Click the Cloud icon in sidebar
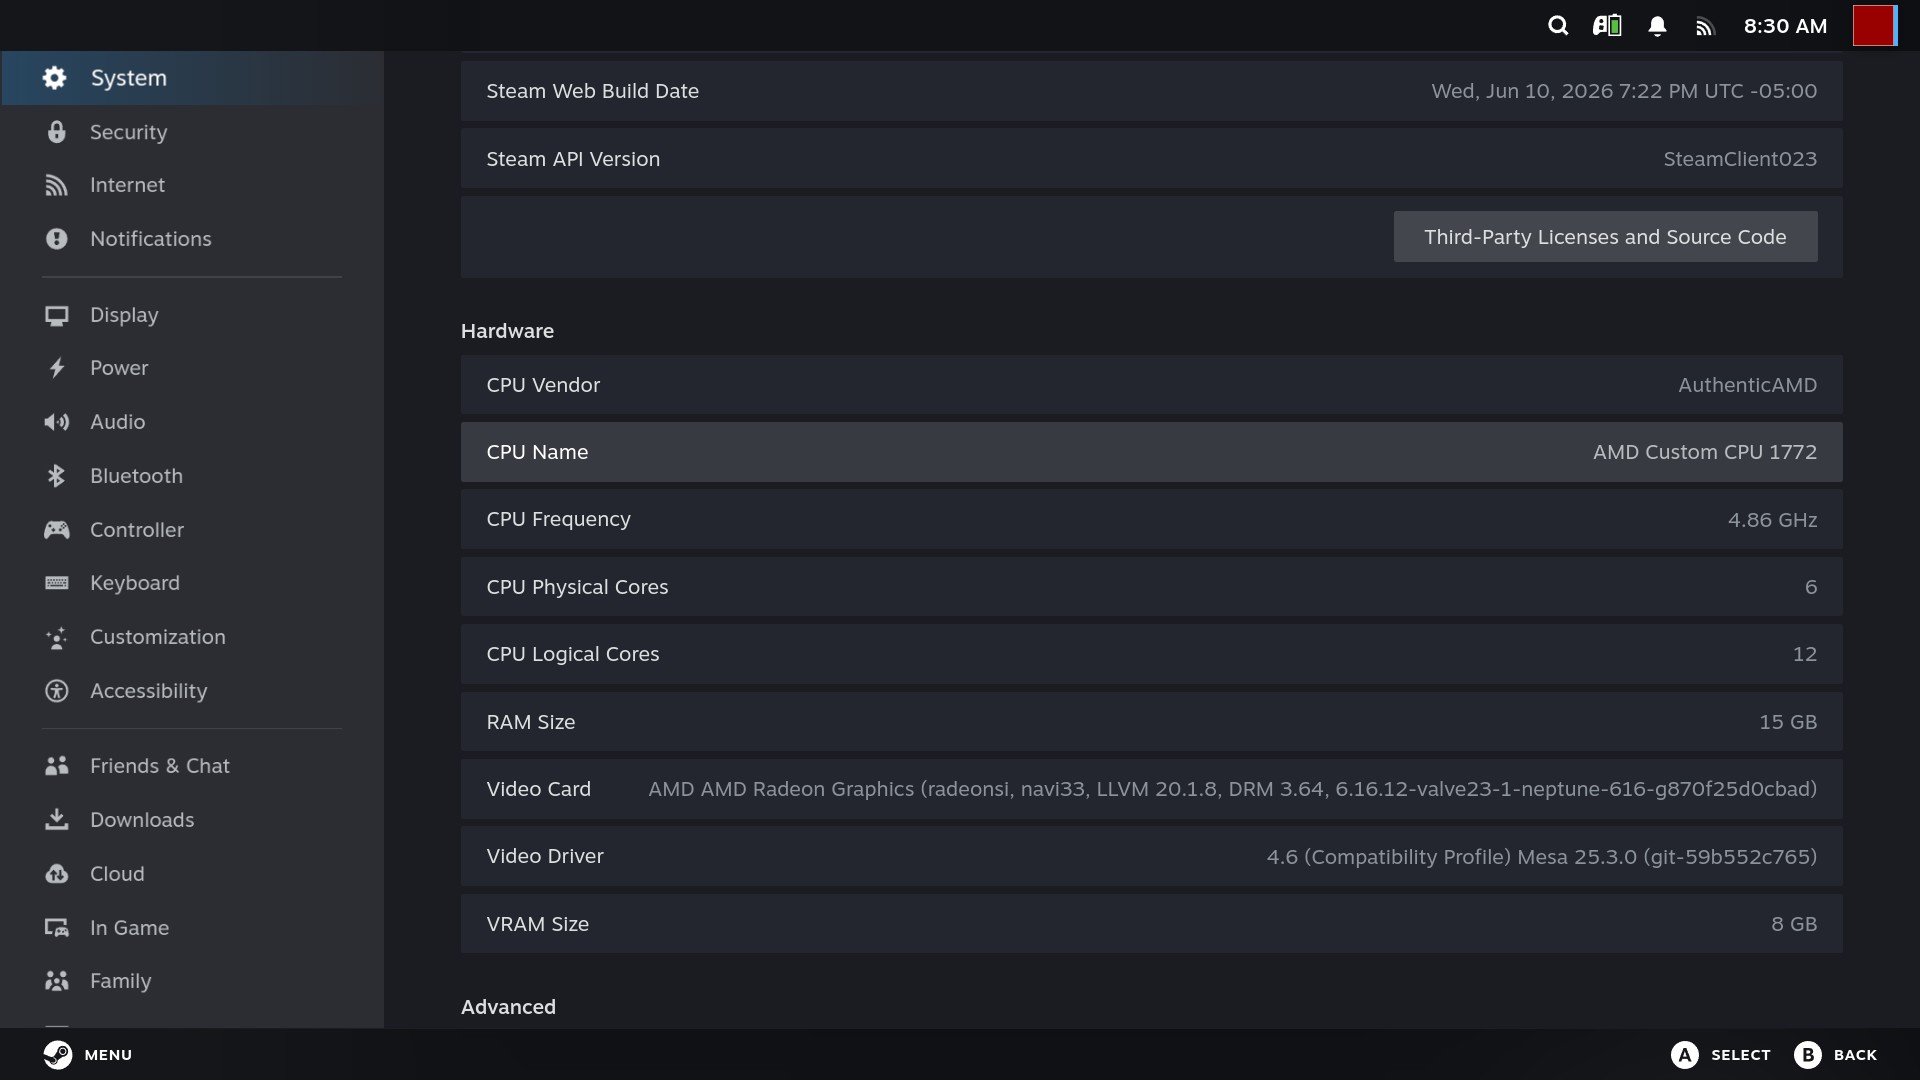Viewport: 1920px width, 1080px height. (x=56, y=874)
